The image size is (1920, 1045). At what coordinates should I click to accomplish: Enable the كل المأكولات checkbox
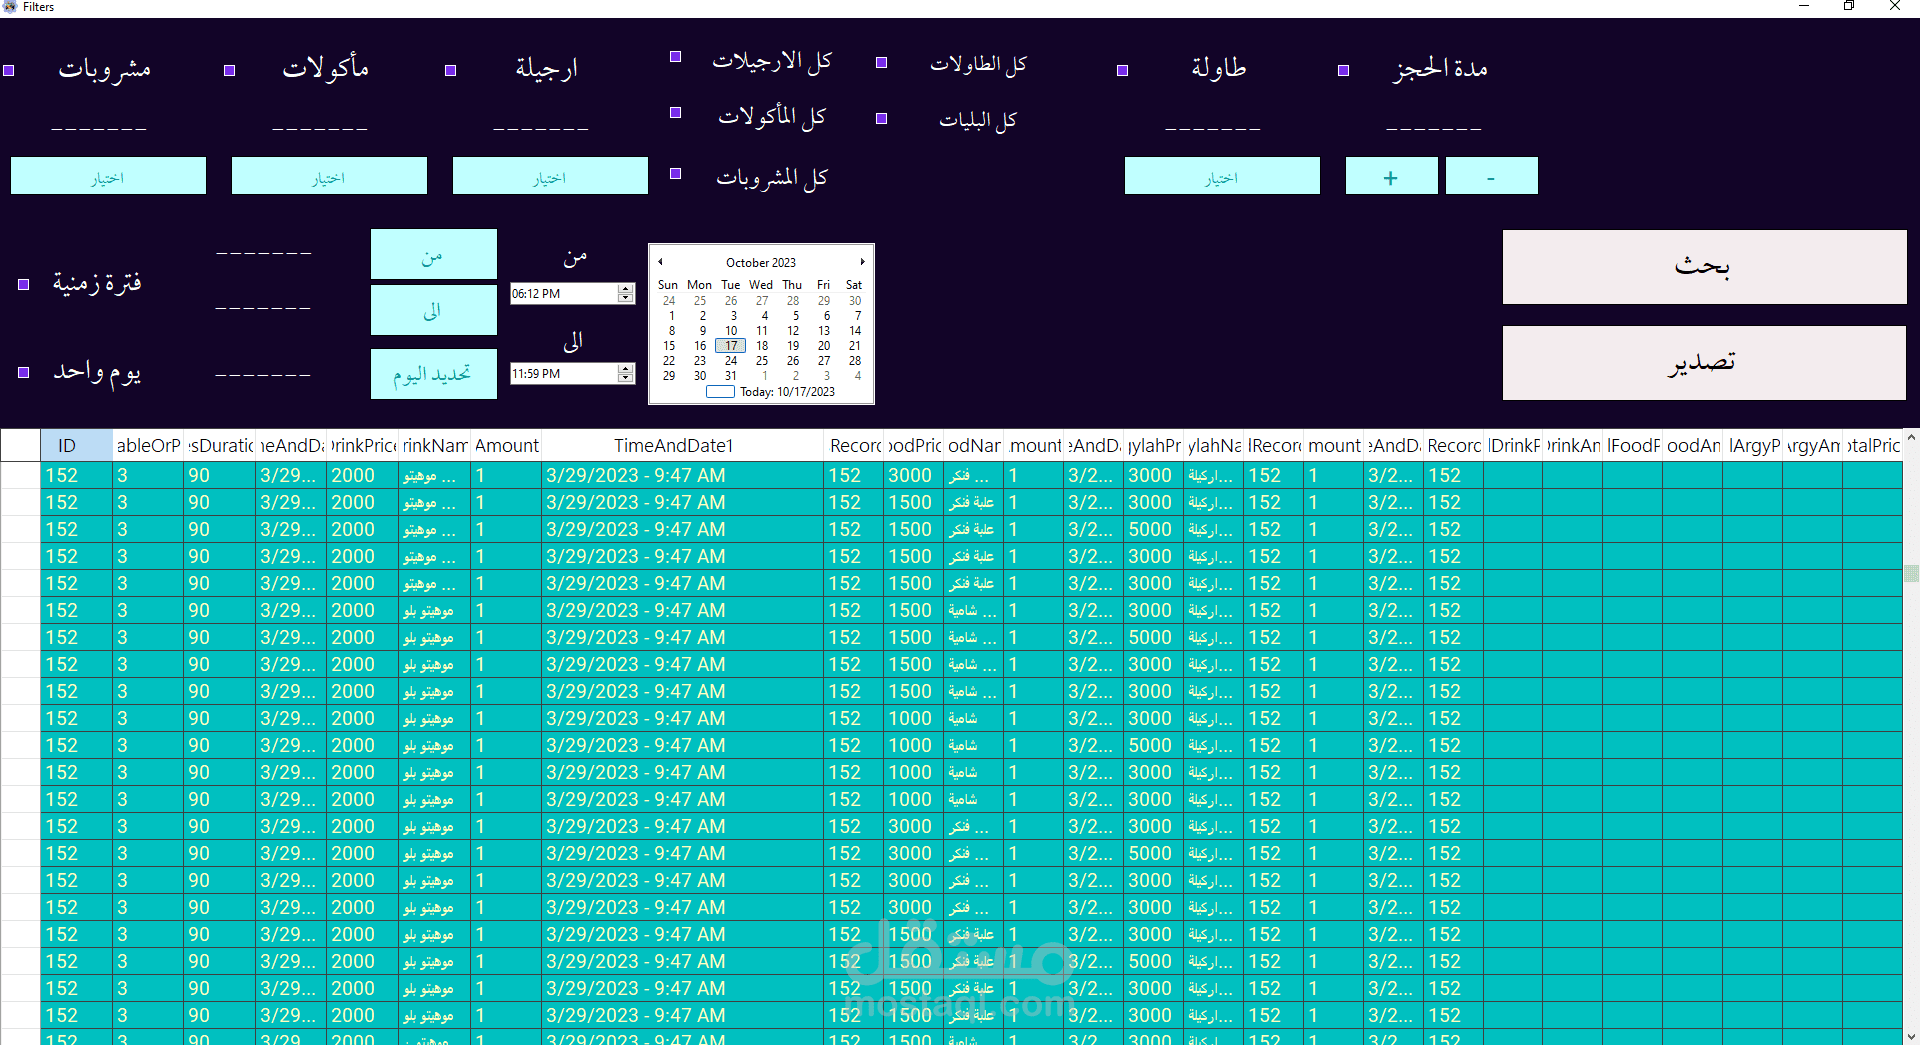click(676, 113)
